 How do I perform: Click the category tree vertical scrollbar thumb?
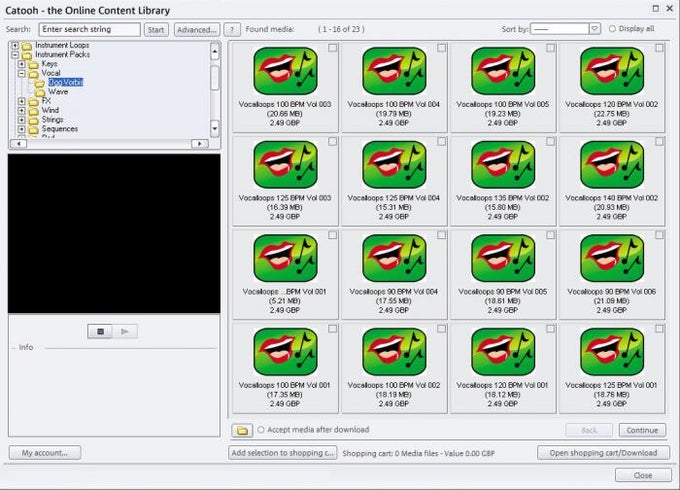click(215, 78)
